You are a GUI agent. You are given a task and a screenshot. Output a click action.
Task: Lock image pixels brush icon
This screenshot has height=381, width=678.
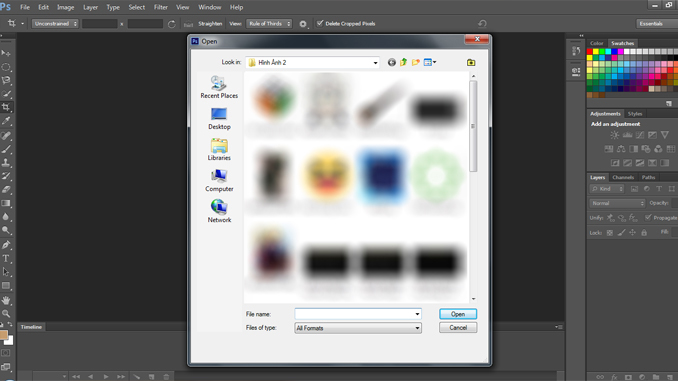click(621, 233)
